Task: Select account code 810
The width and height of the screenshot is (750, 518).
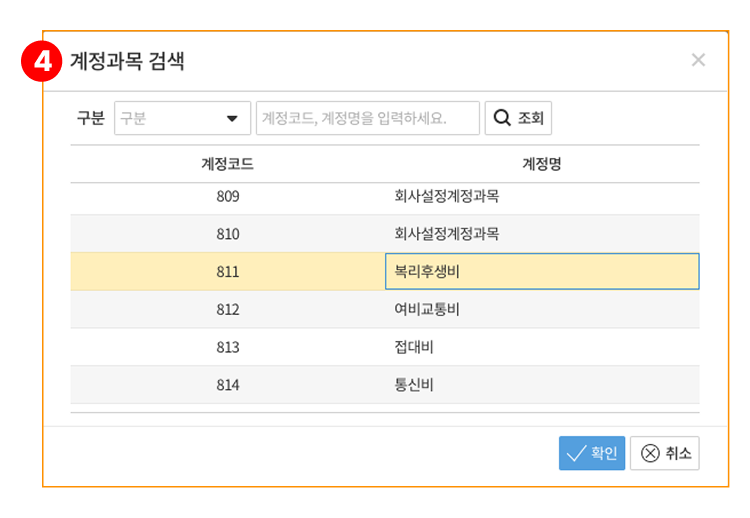Action: pos(228,234)
